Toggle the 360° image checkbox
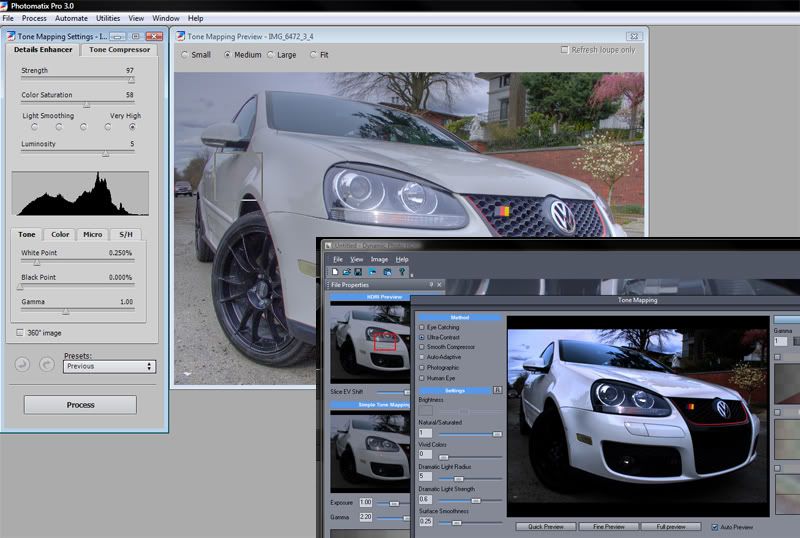 (x=19, y=332)
